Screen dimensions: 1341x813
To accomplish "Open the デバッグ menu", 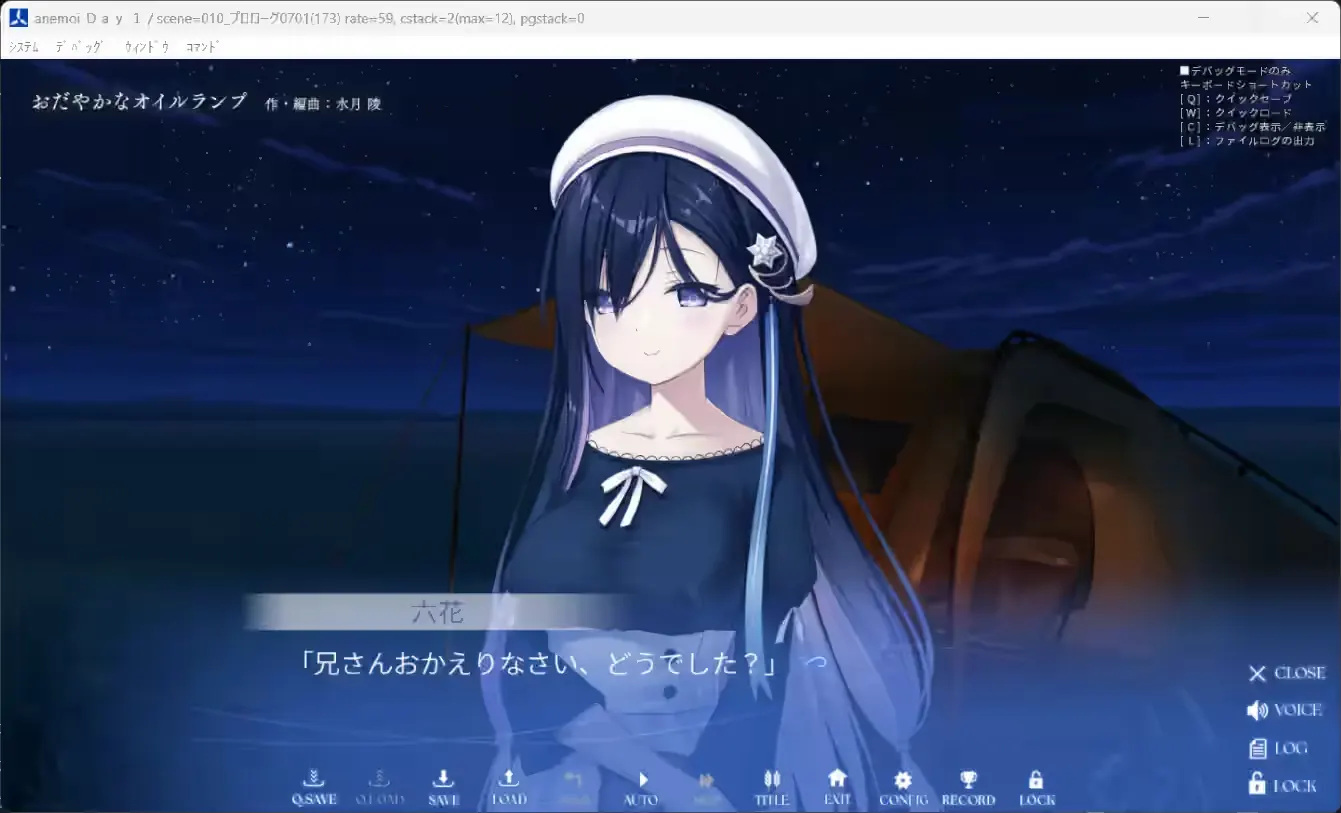I will [79, 47].
